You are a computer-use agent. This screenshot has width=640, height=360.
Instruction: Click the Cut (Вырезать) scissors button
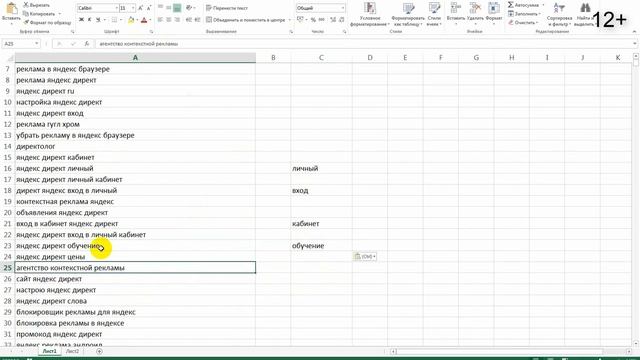pyautogui.click(x=36, y=5)
